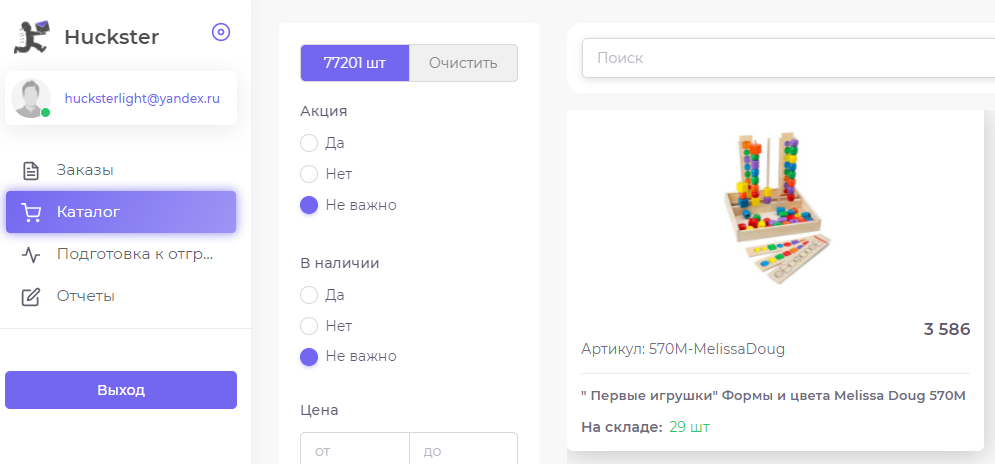
Task: Click the green online status dot
Action: coord(46,112)
